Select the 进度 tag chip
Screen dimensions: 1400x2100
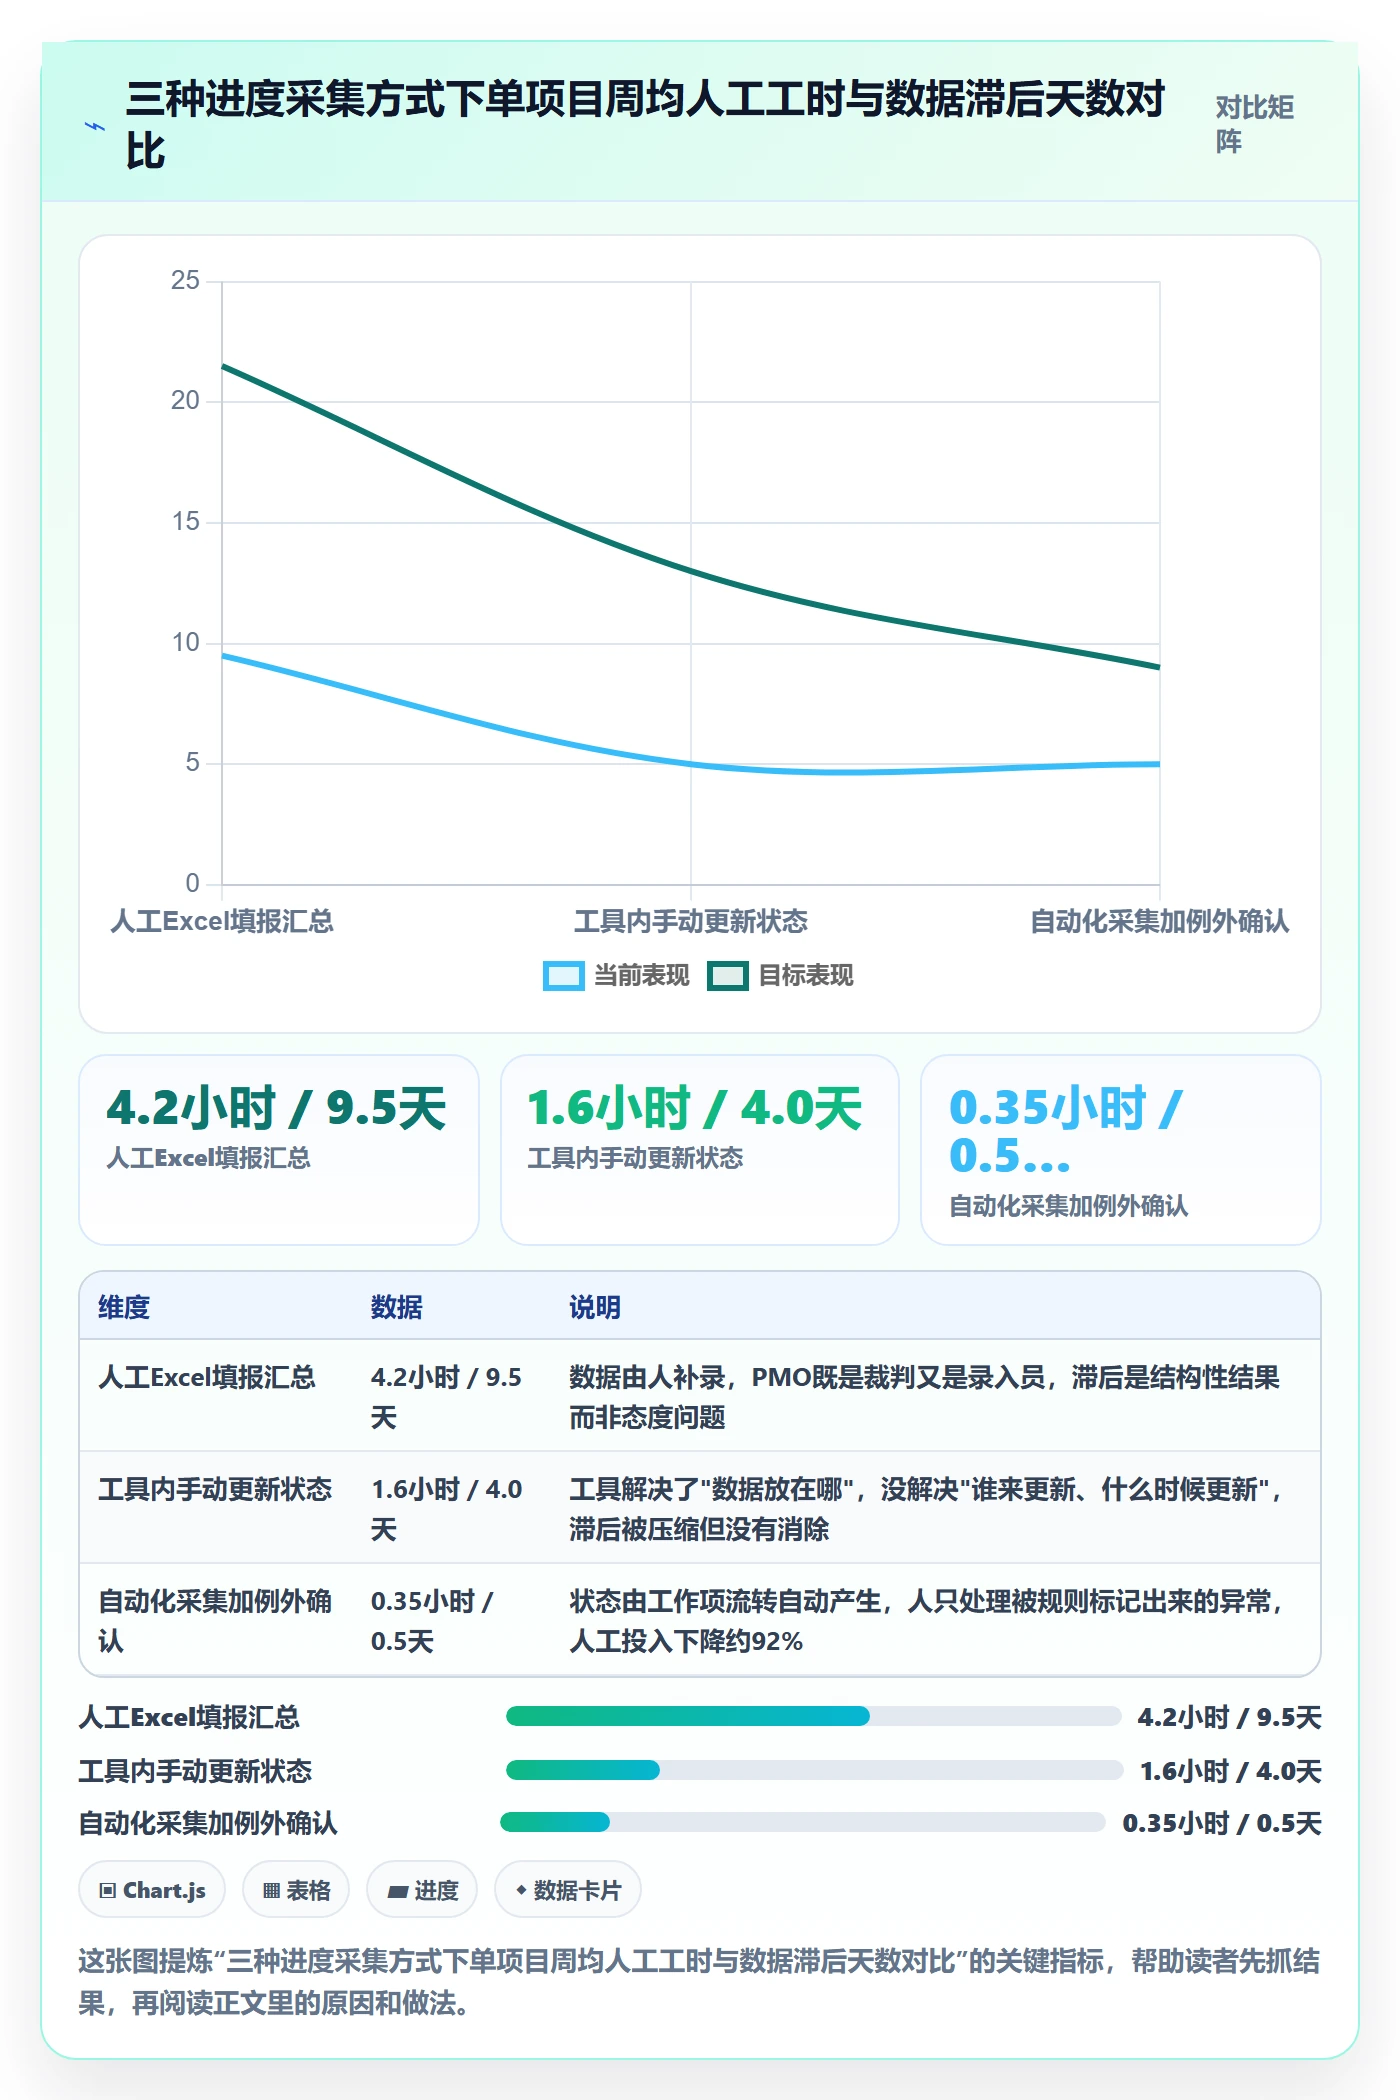422,1890
